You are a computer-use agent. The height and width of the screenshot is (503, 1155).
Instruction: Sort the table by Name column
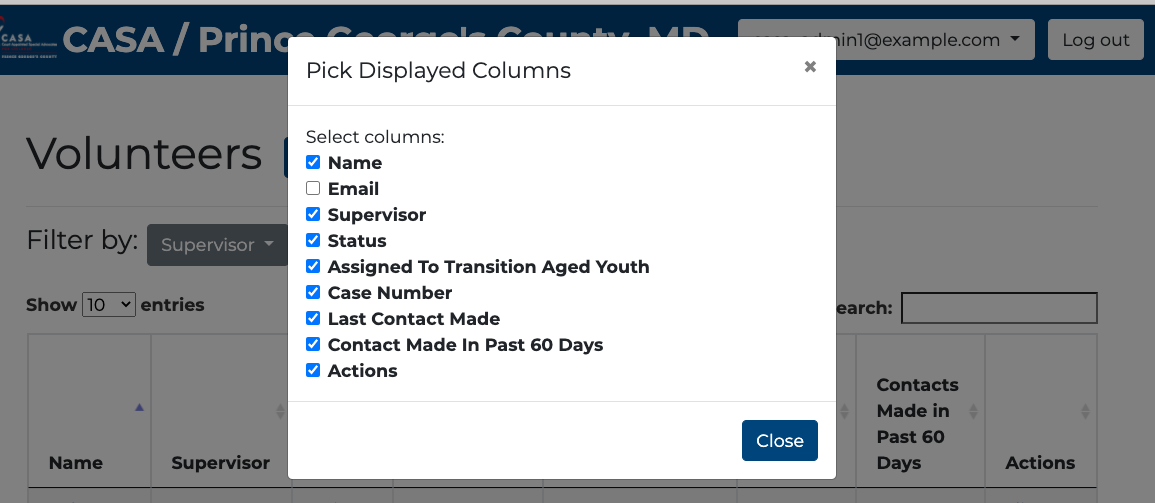(x=139, y=407)
